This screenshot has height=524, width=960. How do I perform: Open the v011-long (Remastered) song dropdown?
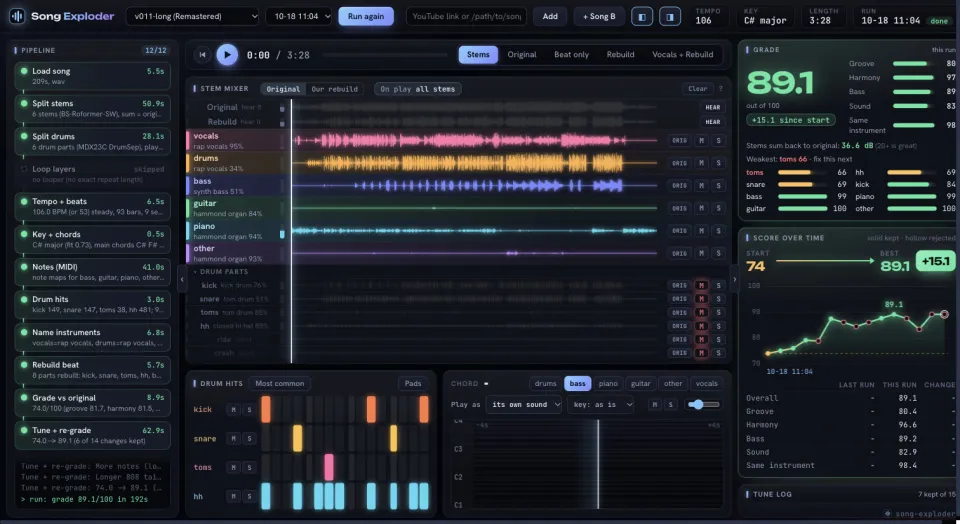pyautogui.click(x=193, y=17)
